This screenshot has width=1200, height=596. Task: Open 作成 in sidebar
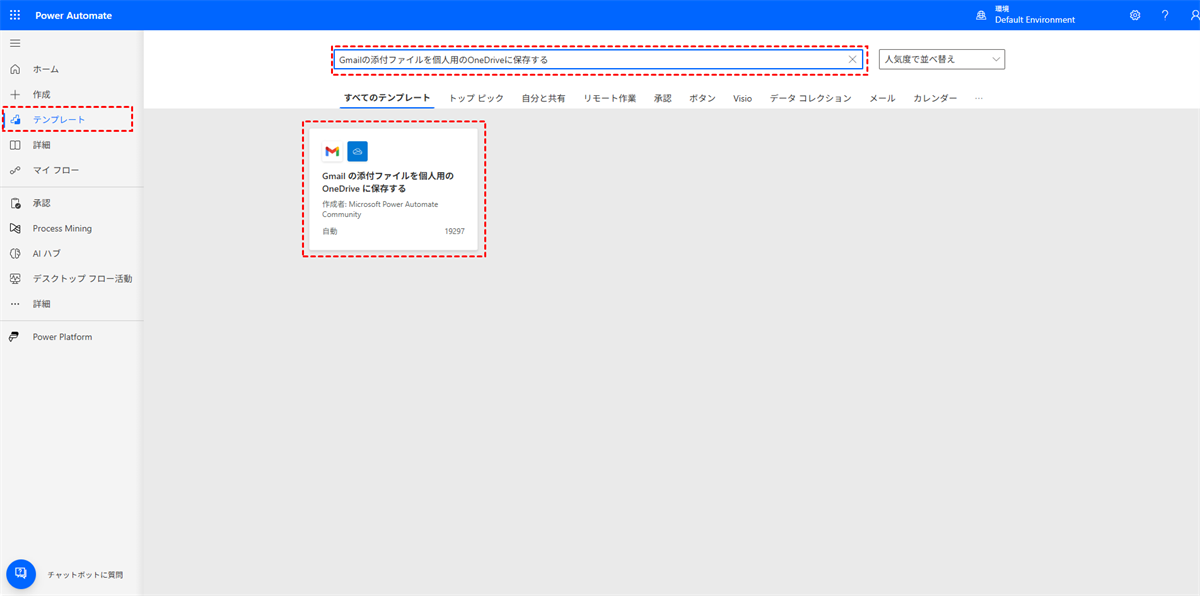point(42,94)
